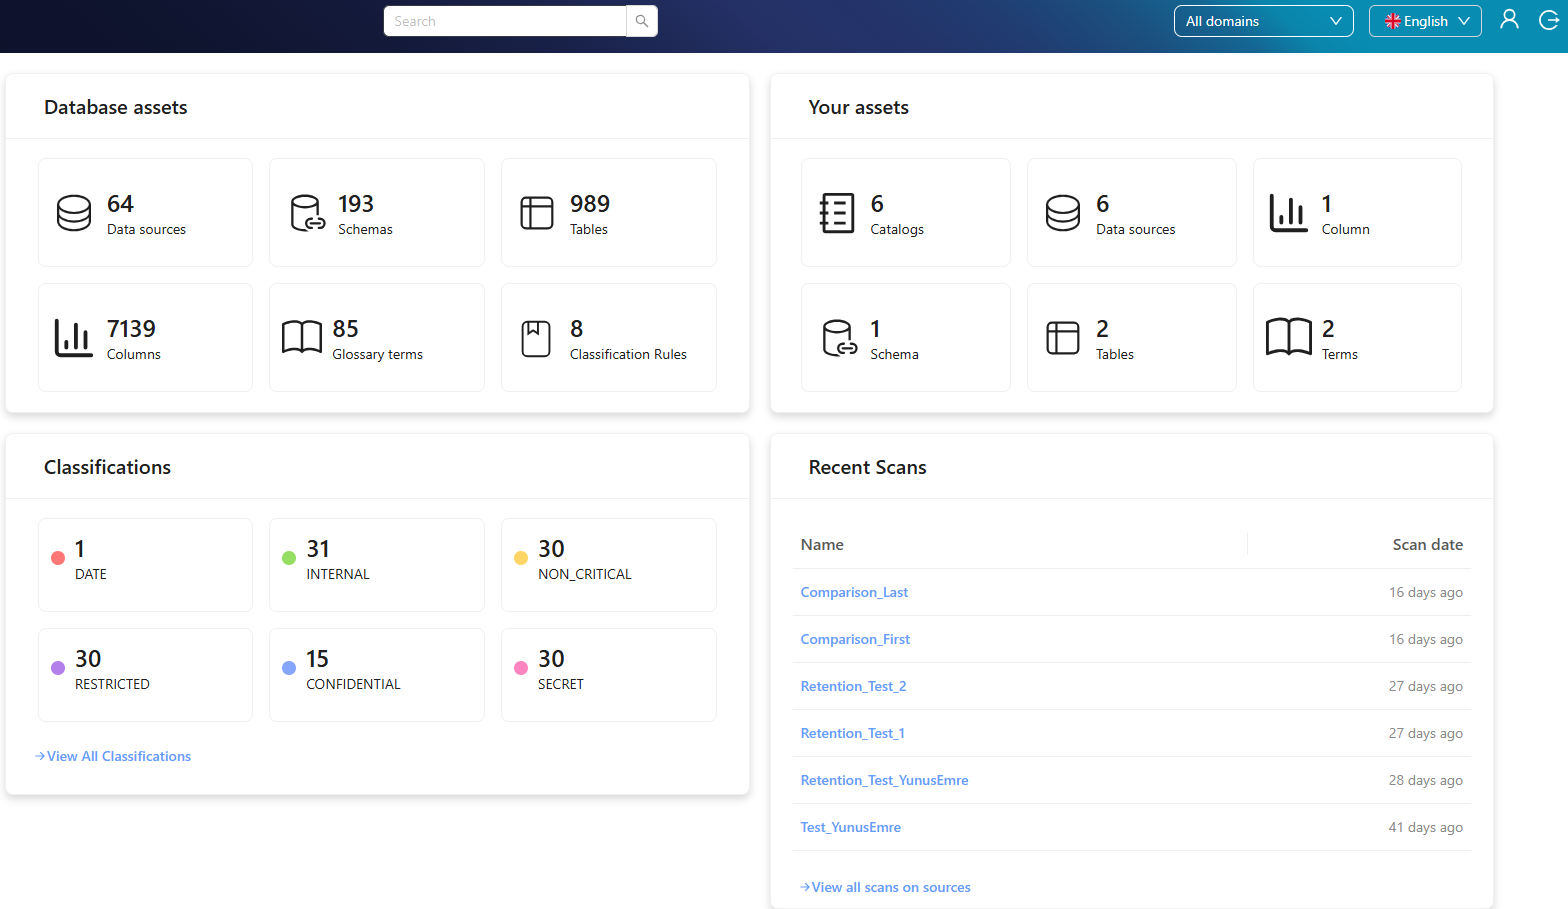
Task: Open the English language dropdown
Action: (x=1425, y=21)
